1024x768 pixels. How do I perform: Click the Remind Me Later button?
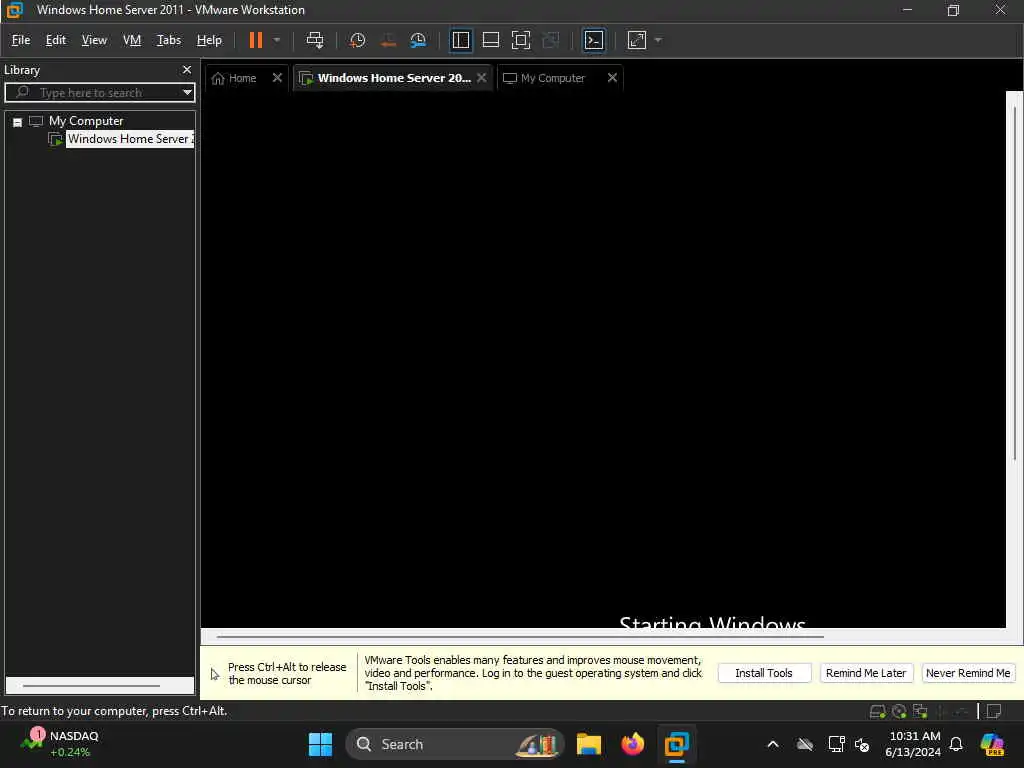pyautogui.click(x=866, y=673)
